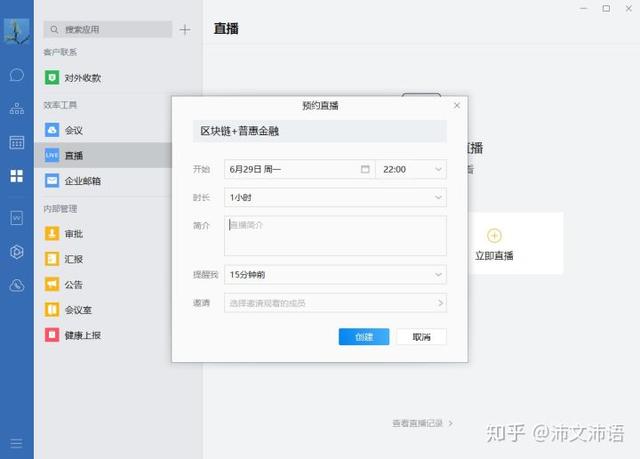Screen dimensions: 640x459
Task: Select the Workbench grid icon in sidebar
Action: pyautogui.click(x=16, y=176)
